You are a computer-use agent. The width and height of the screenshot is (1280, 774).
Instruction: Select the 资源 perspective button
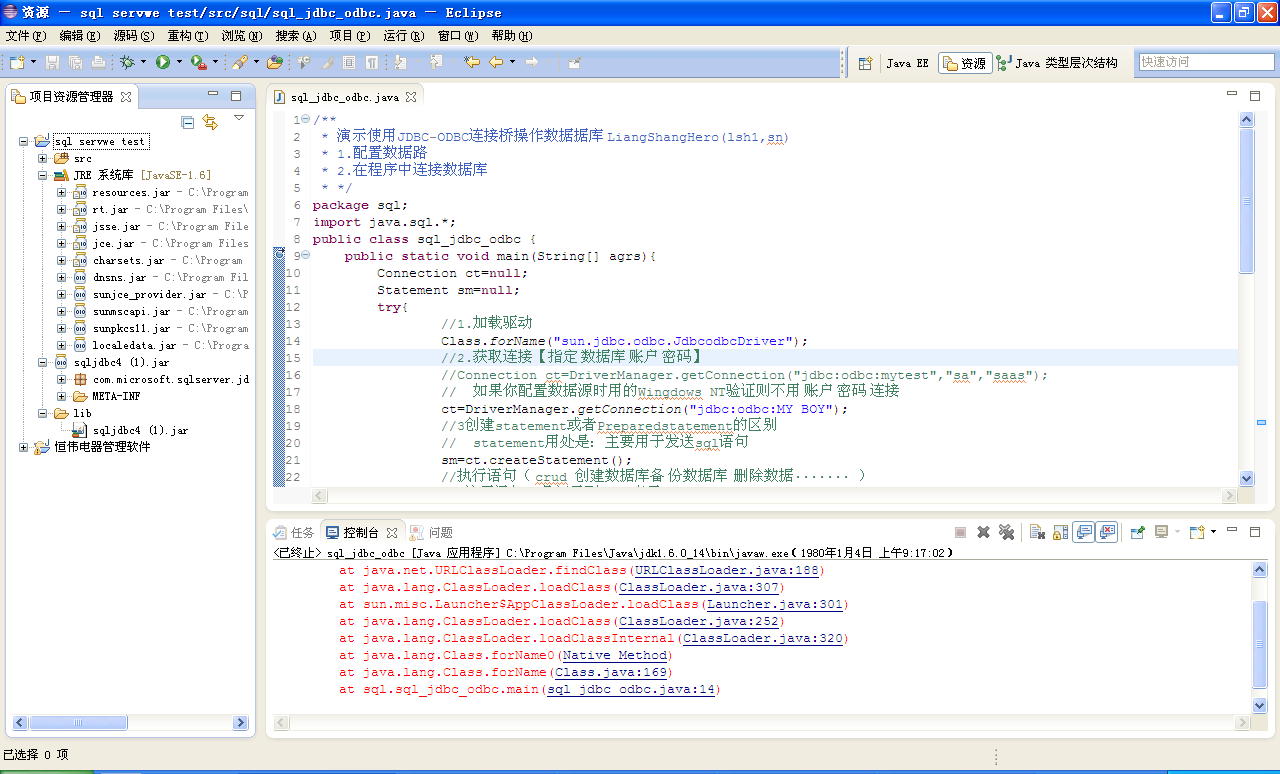tap(965, 63)
